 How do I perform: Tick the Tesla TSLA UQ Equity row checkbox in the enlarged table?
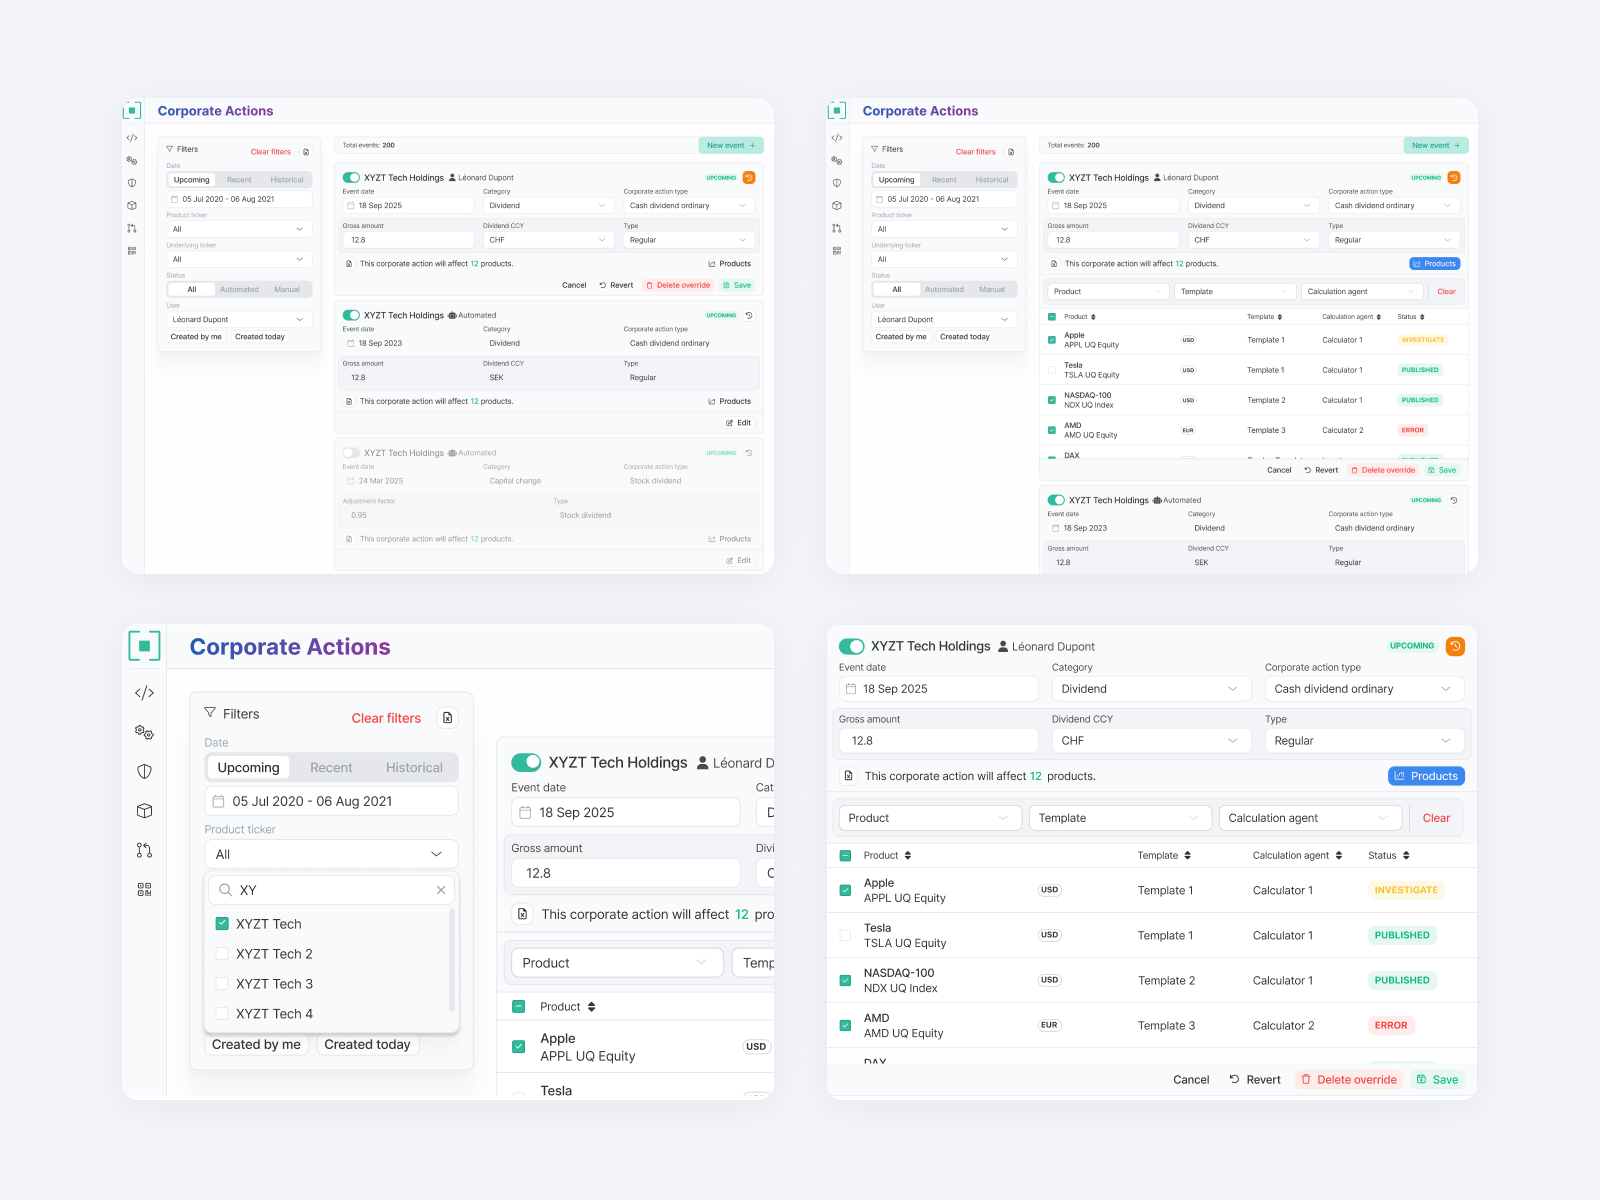(x=845, y=936)
